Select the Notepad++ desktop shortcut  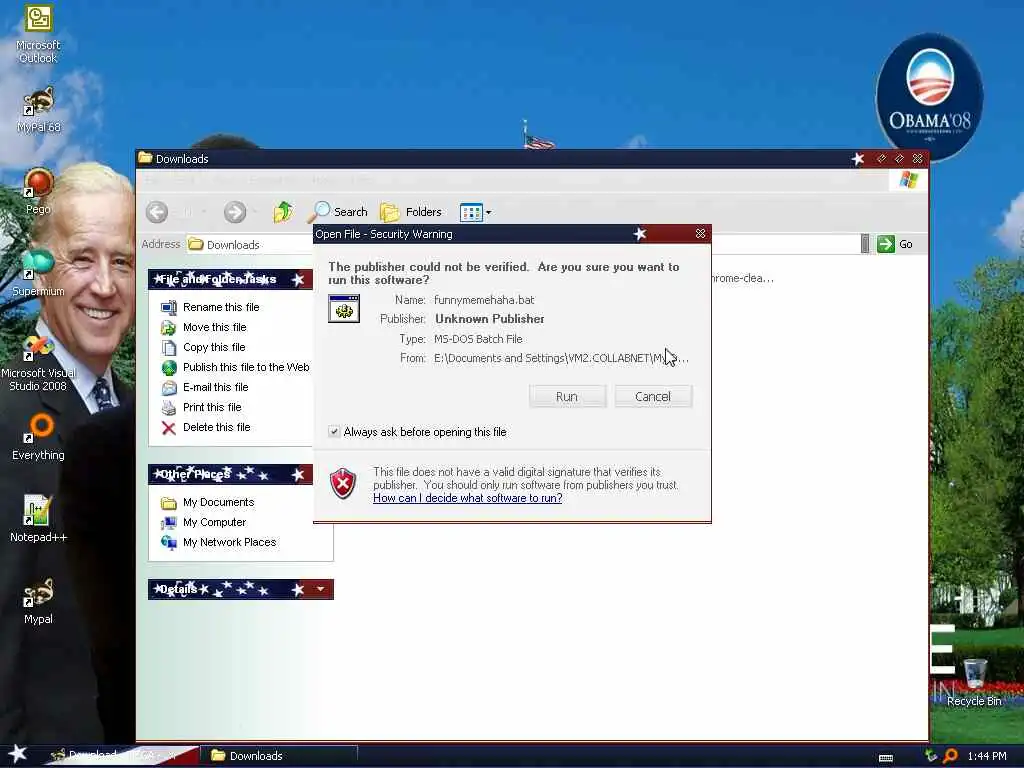(x=38, y=519)
